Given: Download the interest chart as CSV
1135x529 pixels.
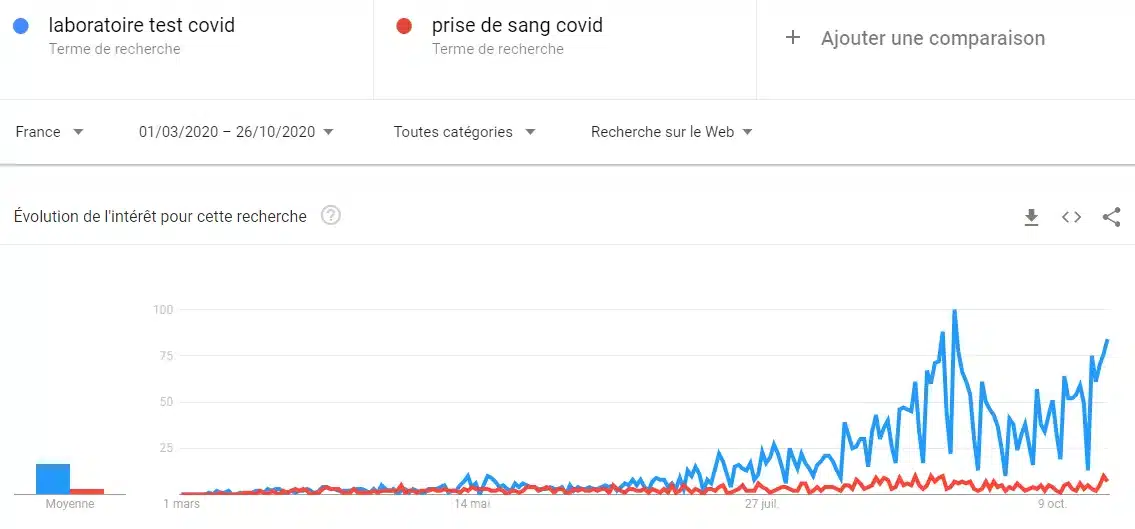Looking at the screenshot, I should [x=1031, y=217].
